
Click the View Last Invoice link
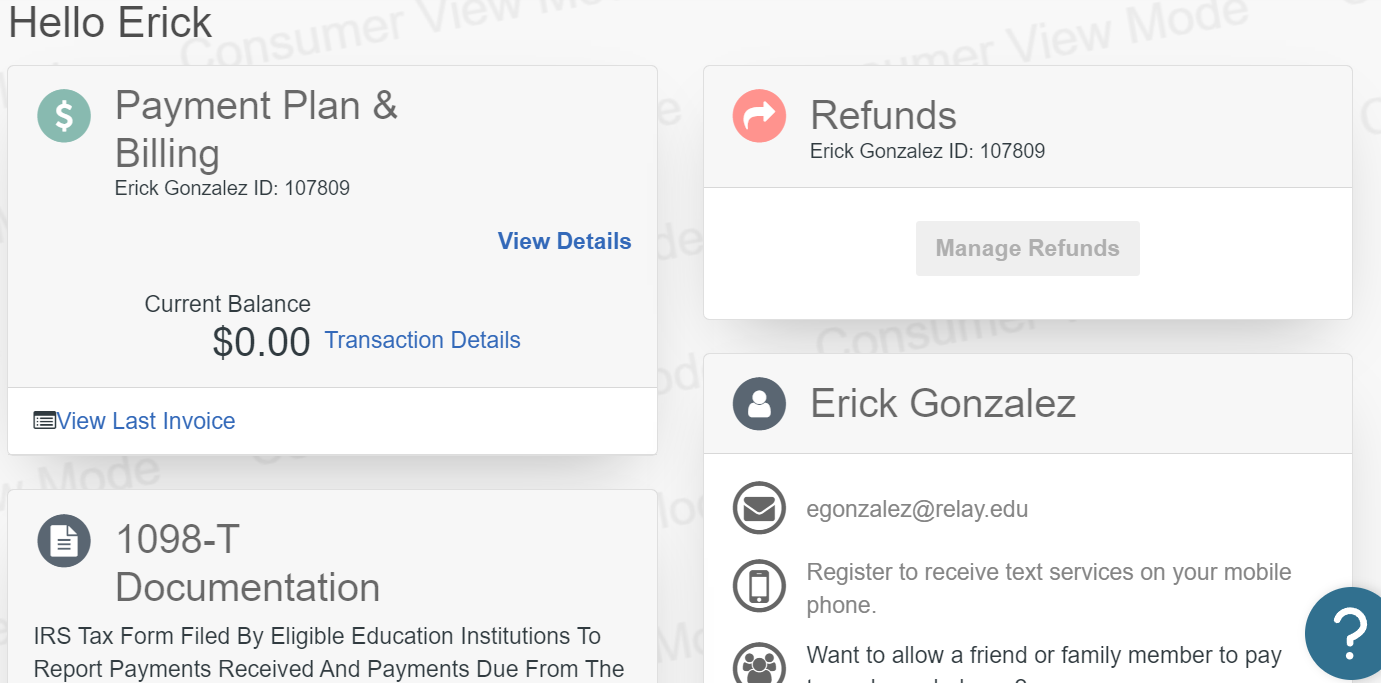146,421
